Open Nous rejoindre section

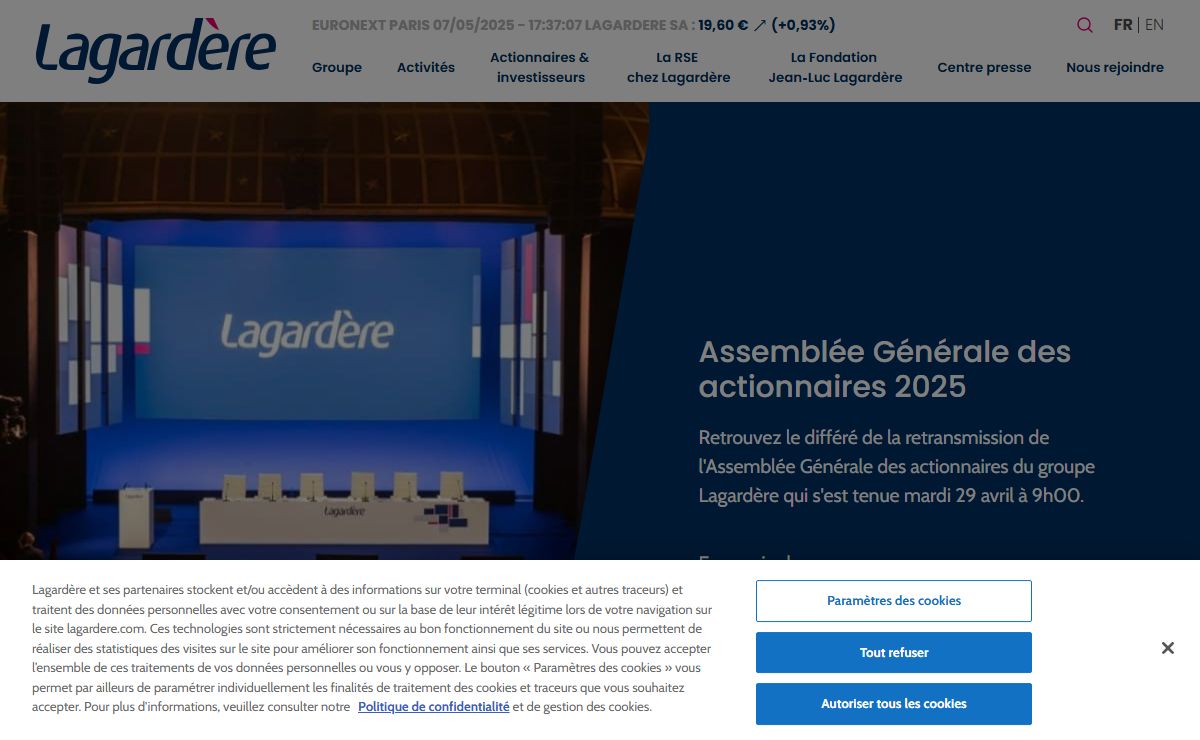pyautogui.click(x=1115, y=67)
